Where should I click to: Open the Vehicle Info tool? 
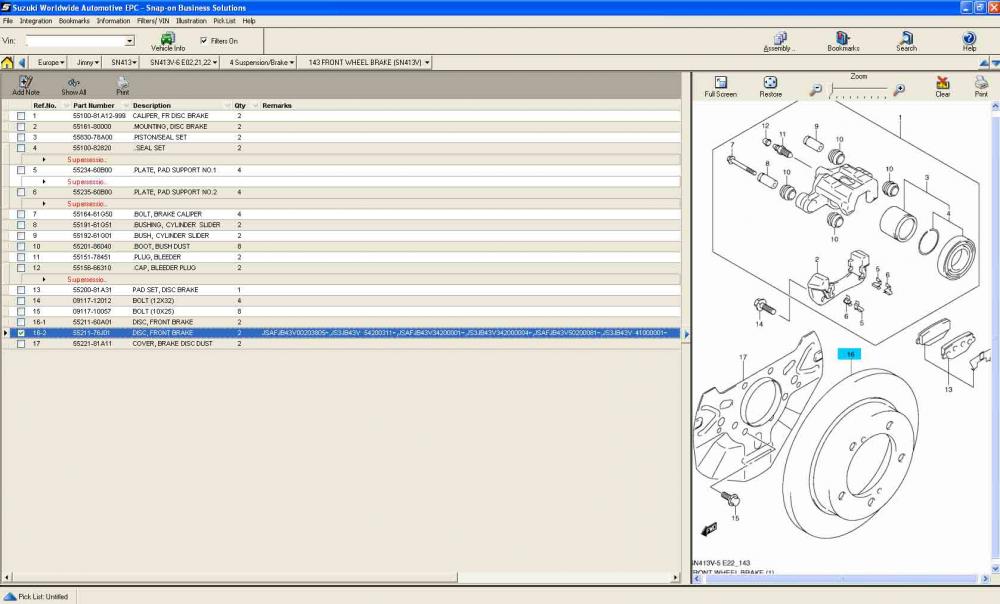167,40
